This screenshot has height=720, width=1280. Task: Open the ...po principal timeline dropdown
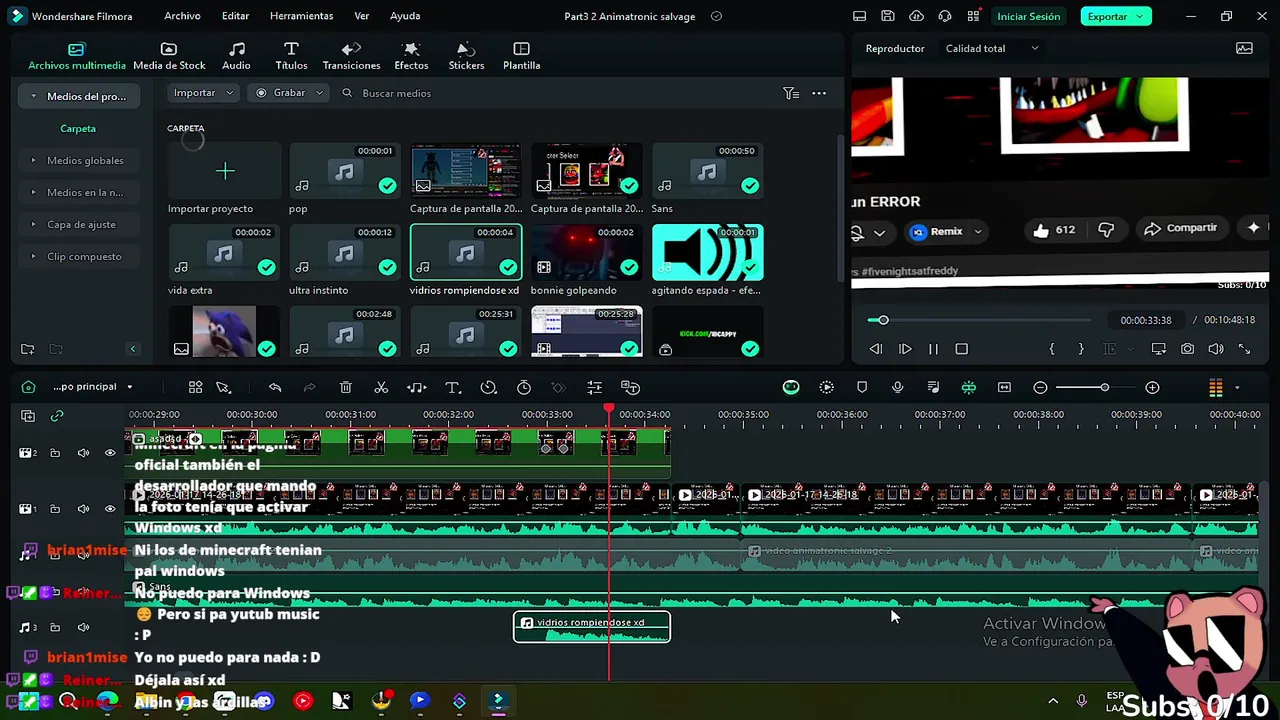click(93, 387)
